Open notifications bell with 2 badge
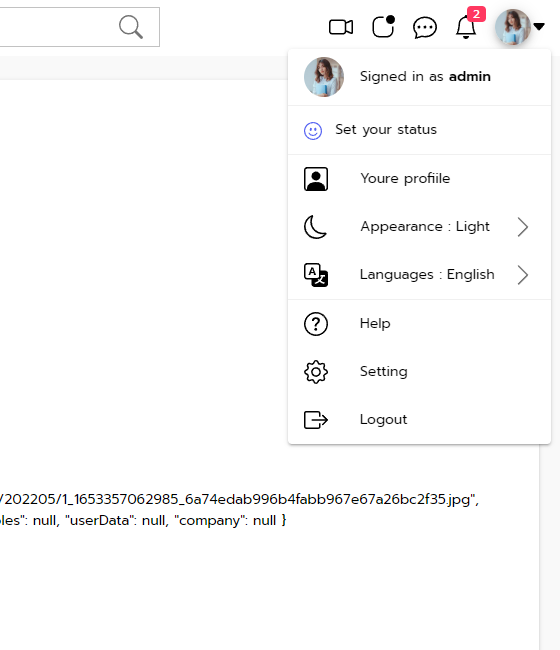Image resolution: width=560 pixels, height=650 pixels. pyautogui.click(x=470, y=24)
